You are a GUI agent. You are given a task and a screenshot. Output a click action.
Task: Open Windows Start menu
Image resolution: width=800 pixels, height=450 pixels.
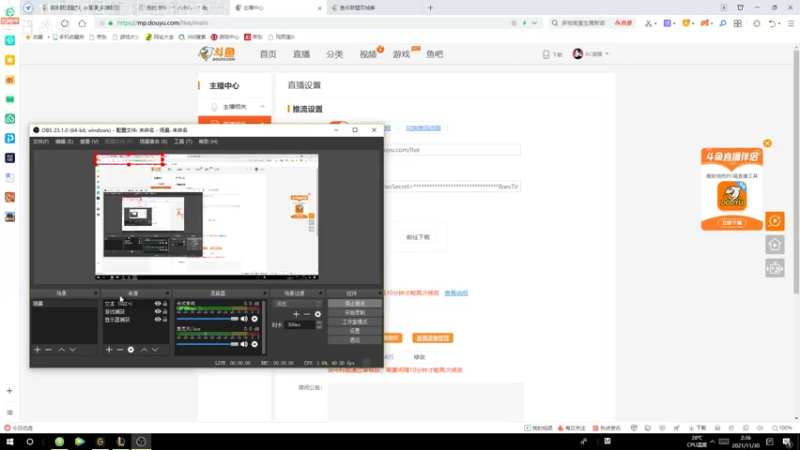(10, 442)
